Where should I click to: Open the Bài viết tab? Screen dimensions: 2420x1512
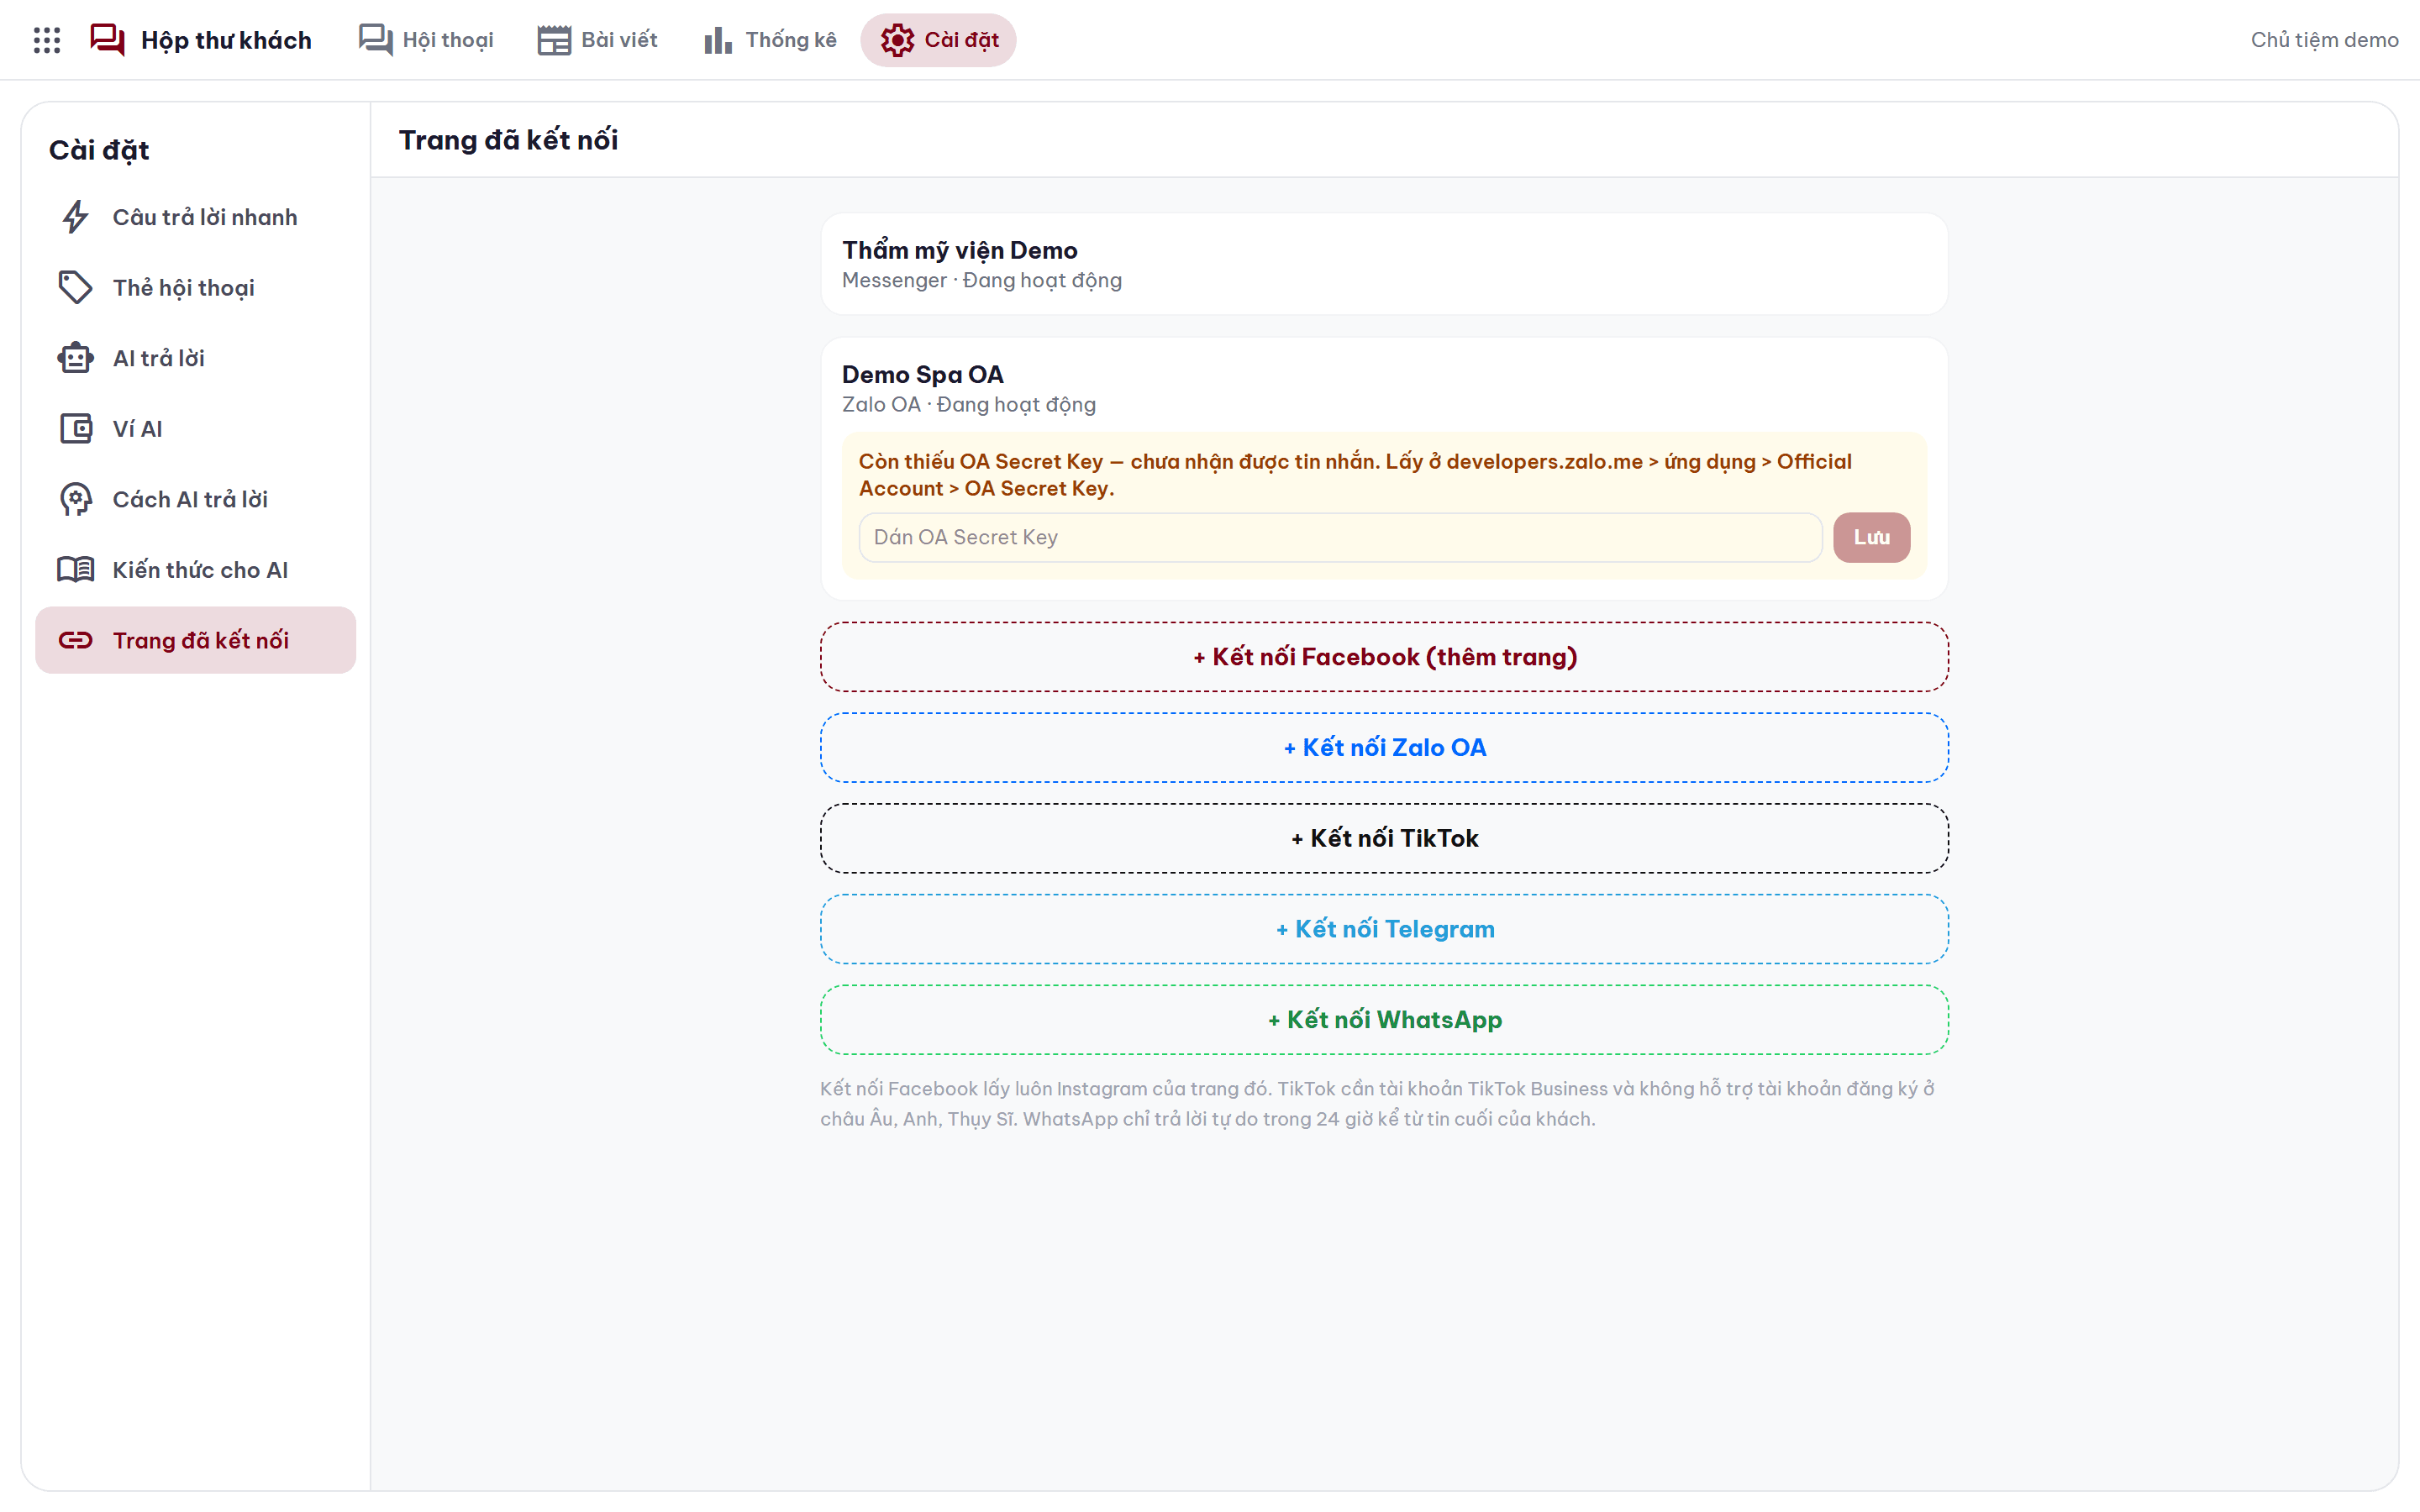[598, 40]
